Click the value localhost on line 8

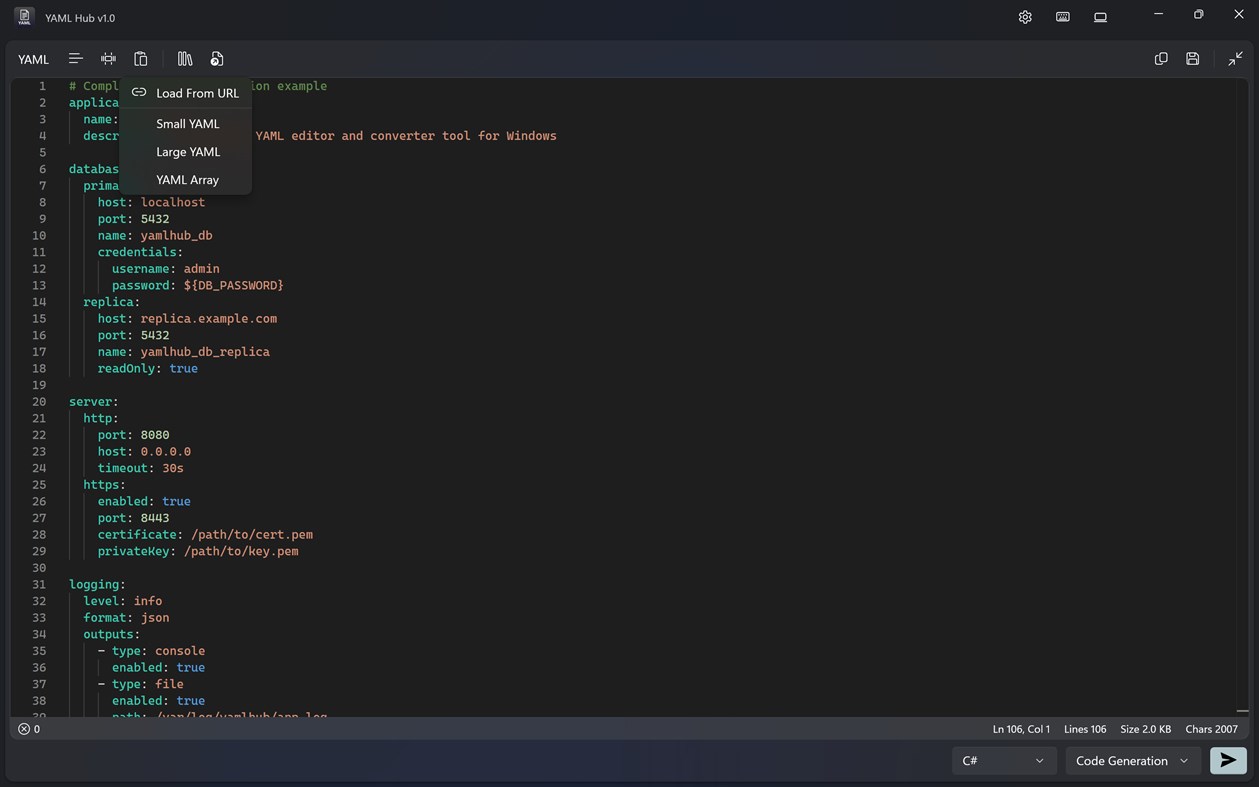click(173, 202)
